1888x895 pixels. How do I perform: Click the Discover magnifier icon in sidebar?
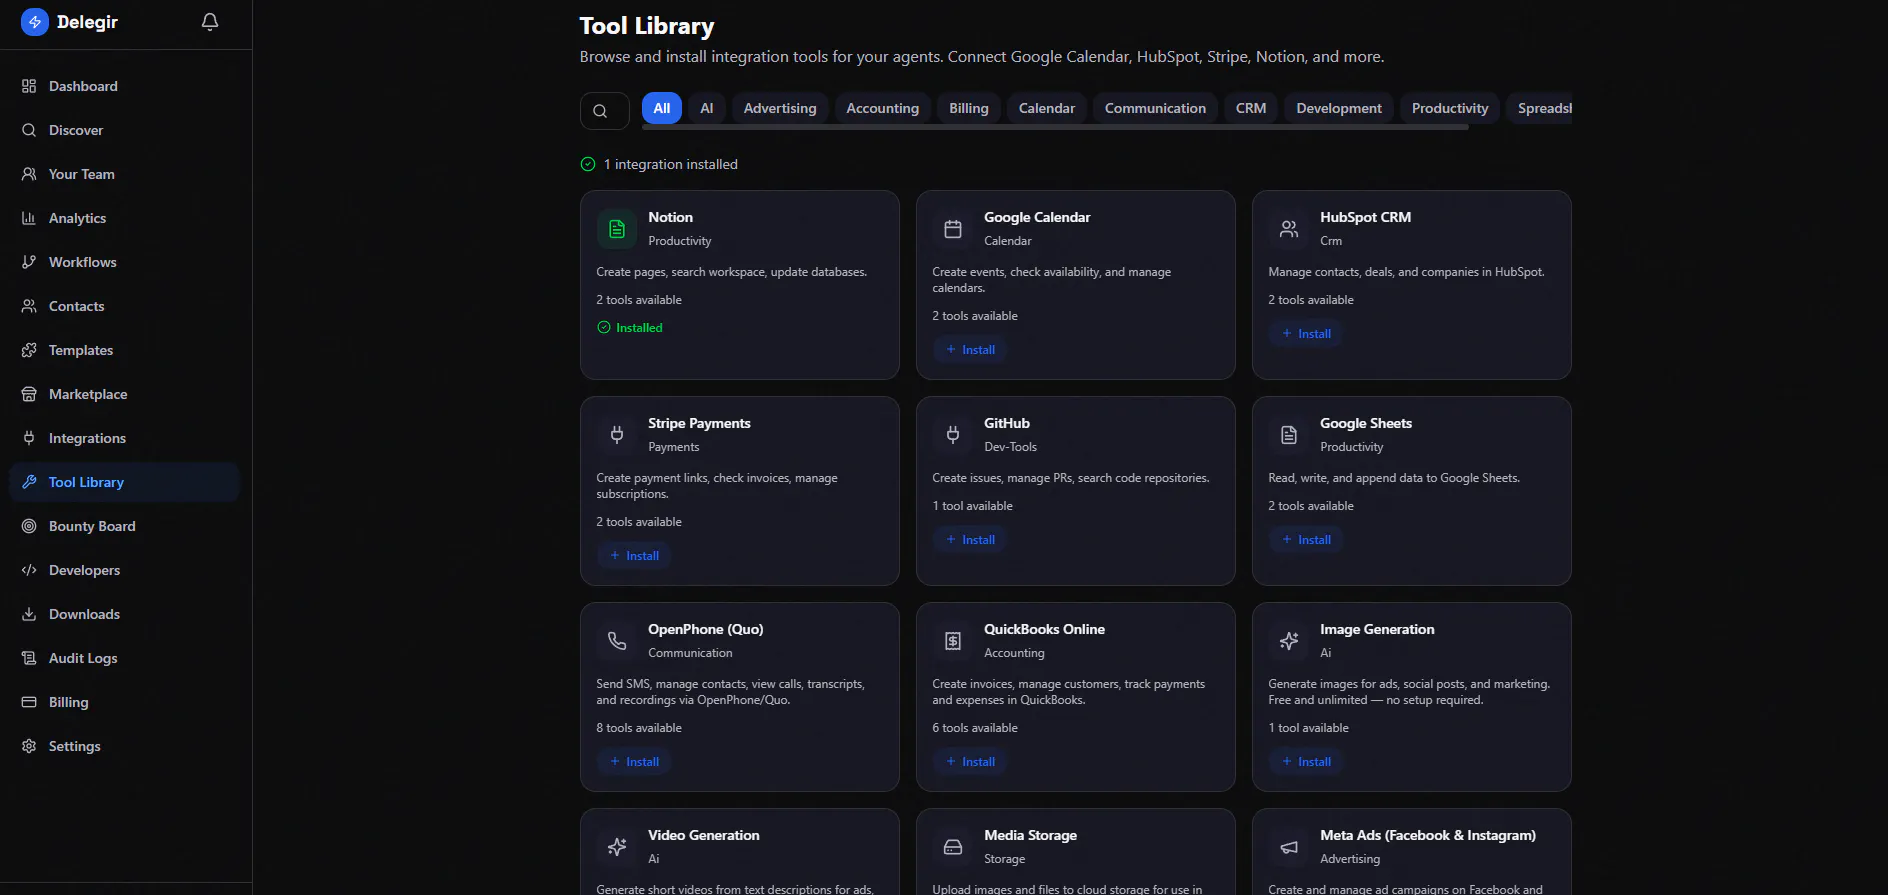pos(29,130)
